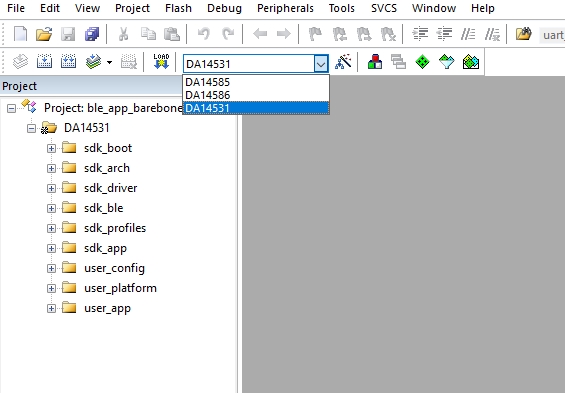Click the New file icon
Image resolution: width=565 pixels, height=393 pixels.
pyautogui.click(x=20, y=34)
